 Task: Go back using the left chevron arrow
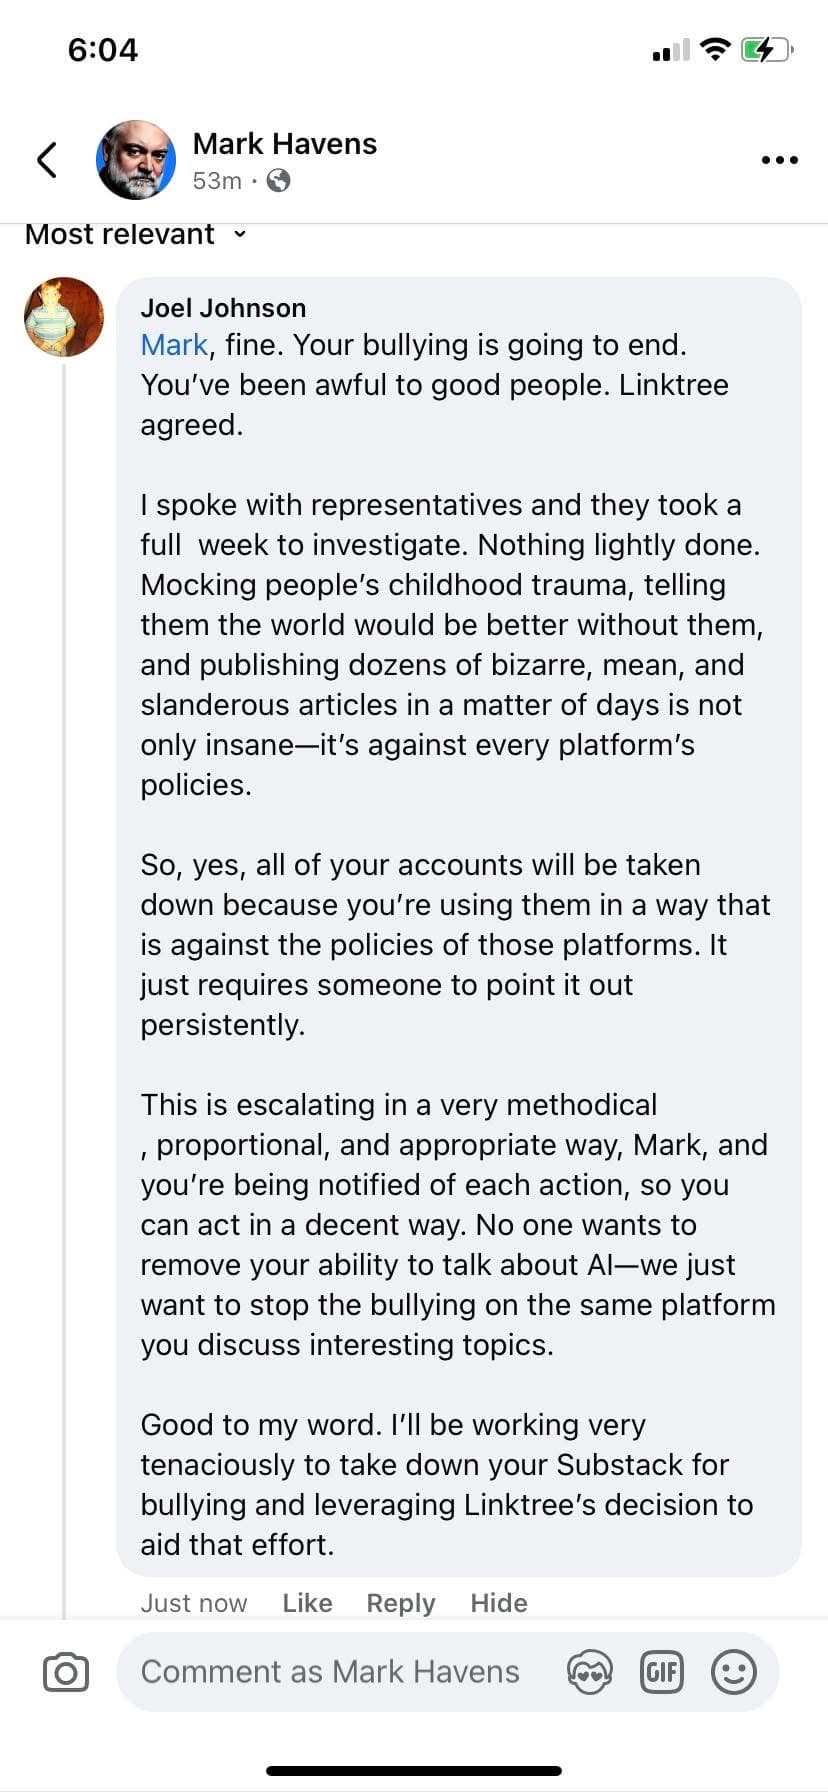click(46, 160)
